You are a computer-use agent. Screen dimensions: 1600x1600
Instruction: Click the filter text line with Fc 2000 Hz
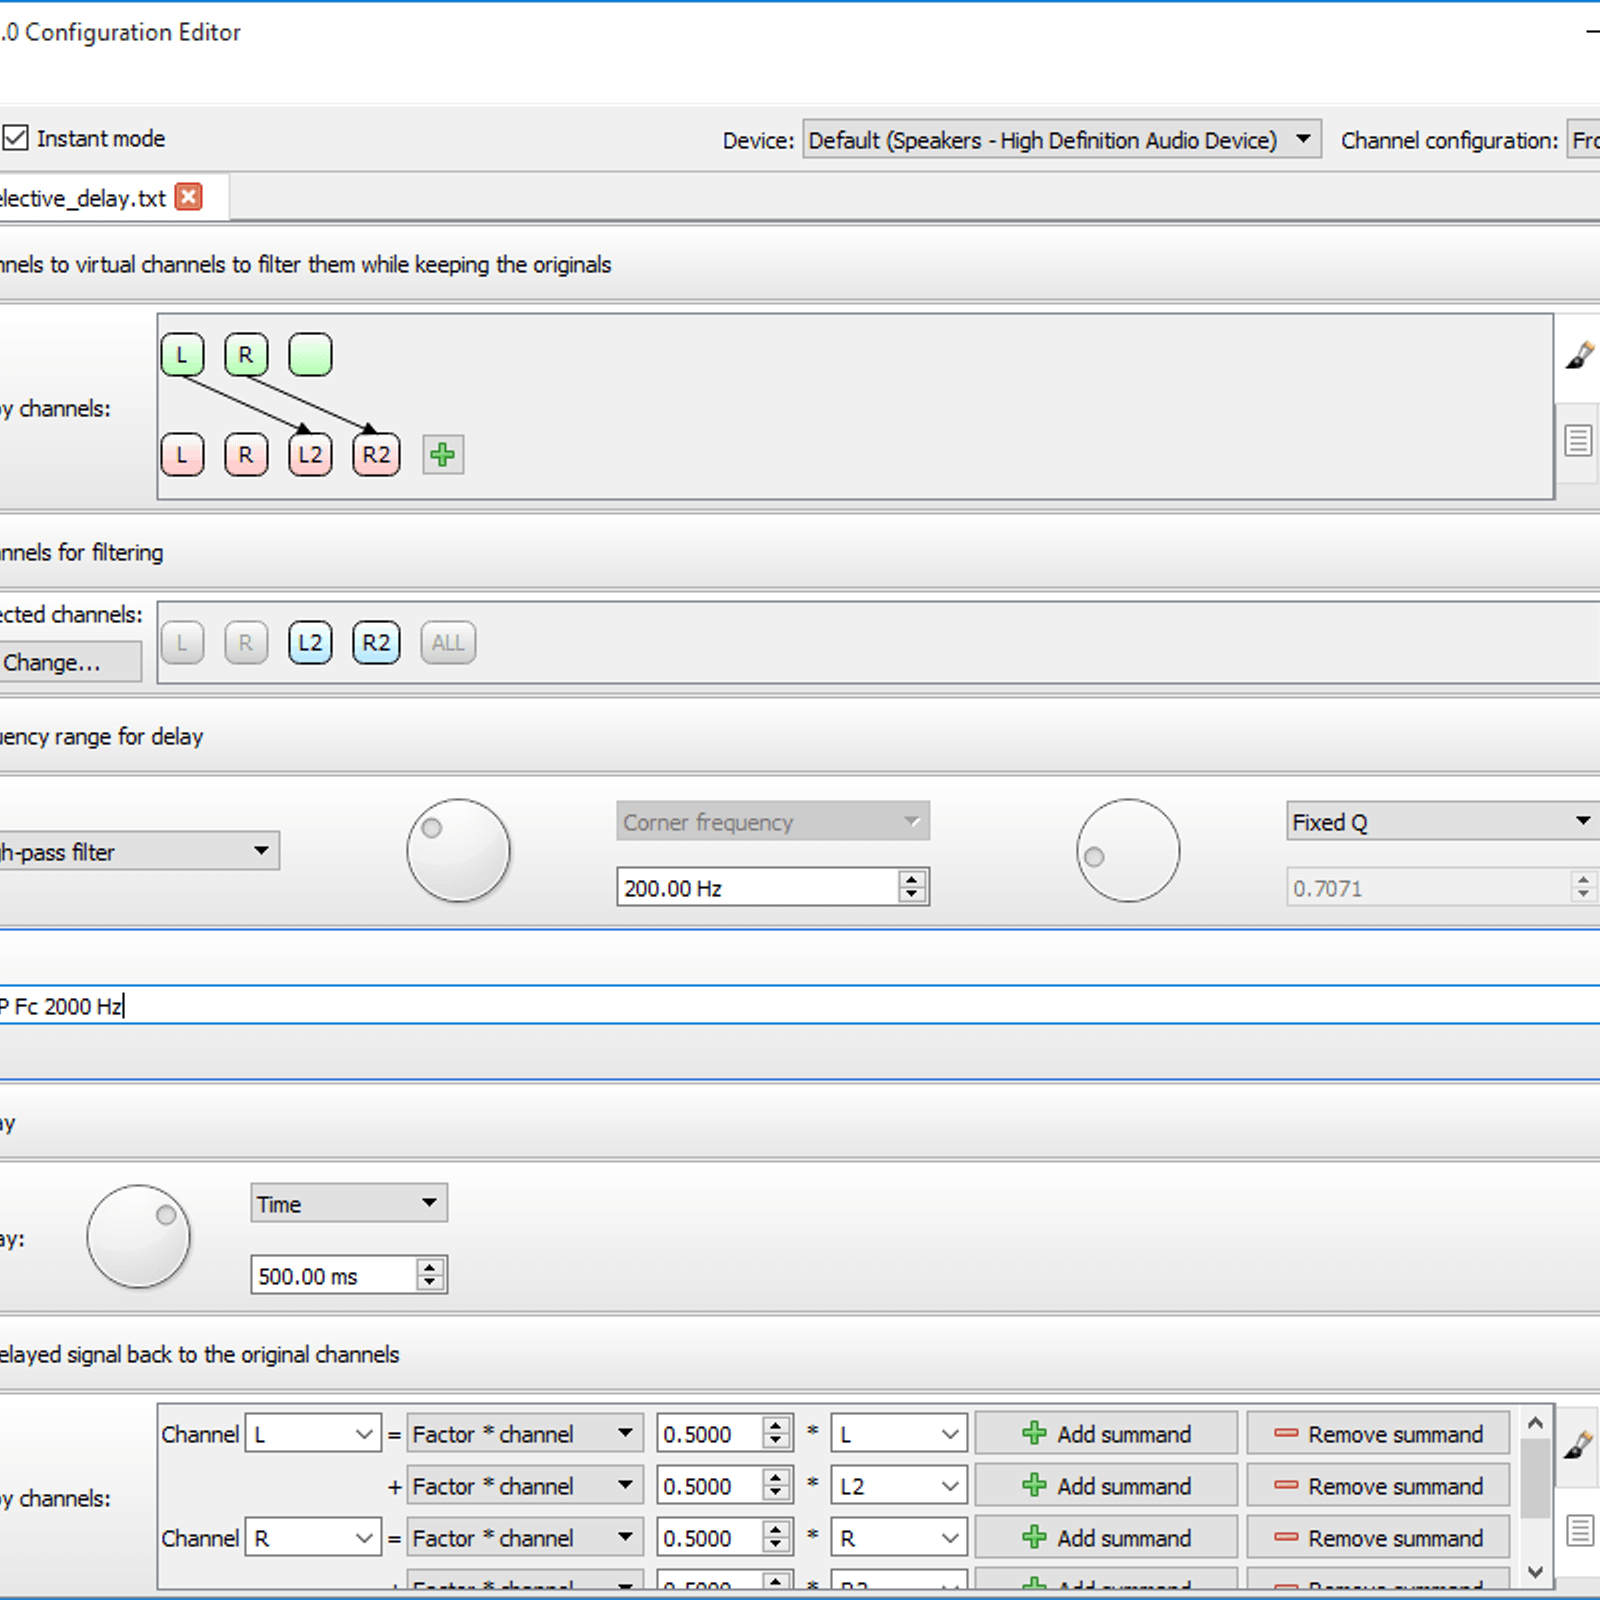pyautogui.click(x=800, y=1005)
